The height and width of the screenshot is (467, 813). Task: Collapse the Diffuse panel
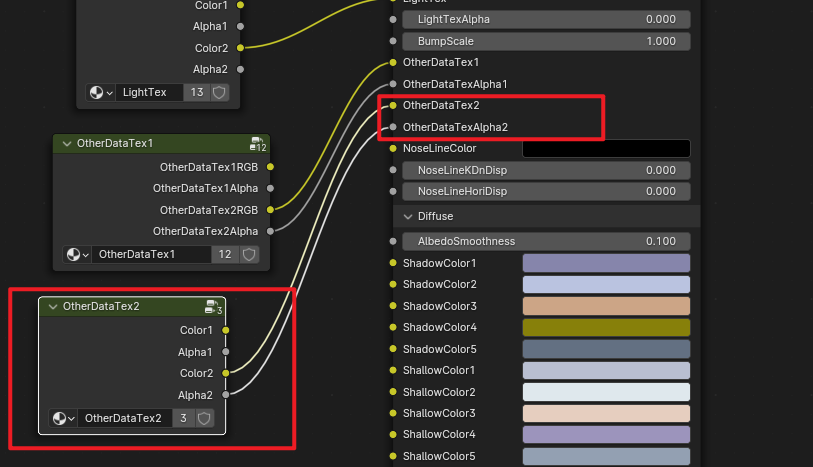coord(408,216)
